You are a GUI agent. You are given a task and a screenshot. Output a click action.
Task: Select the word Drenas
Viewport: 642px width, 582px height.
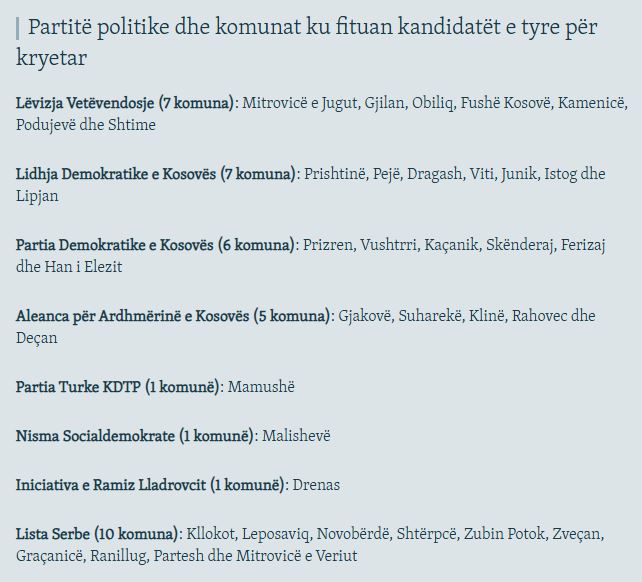click(316, 485)
